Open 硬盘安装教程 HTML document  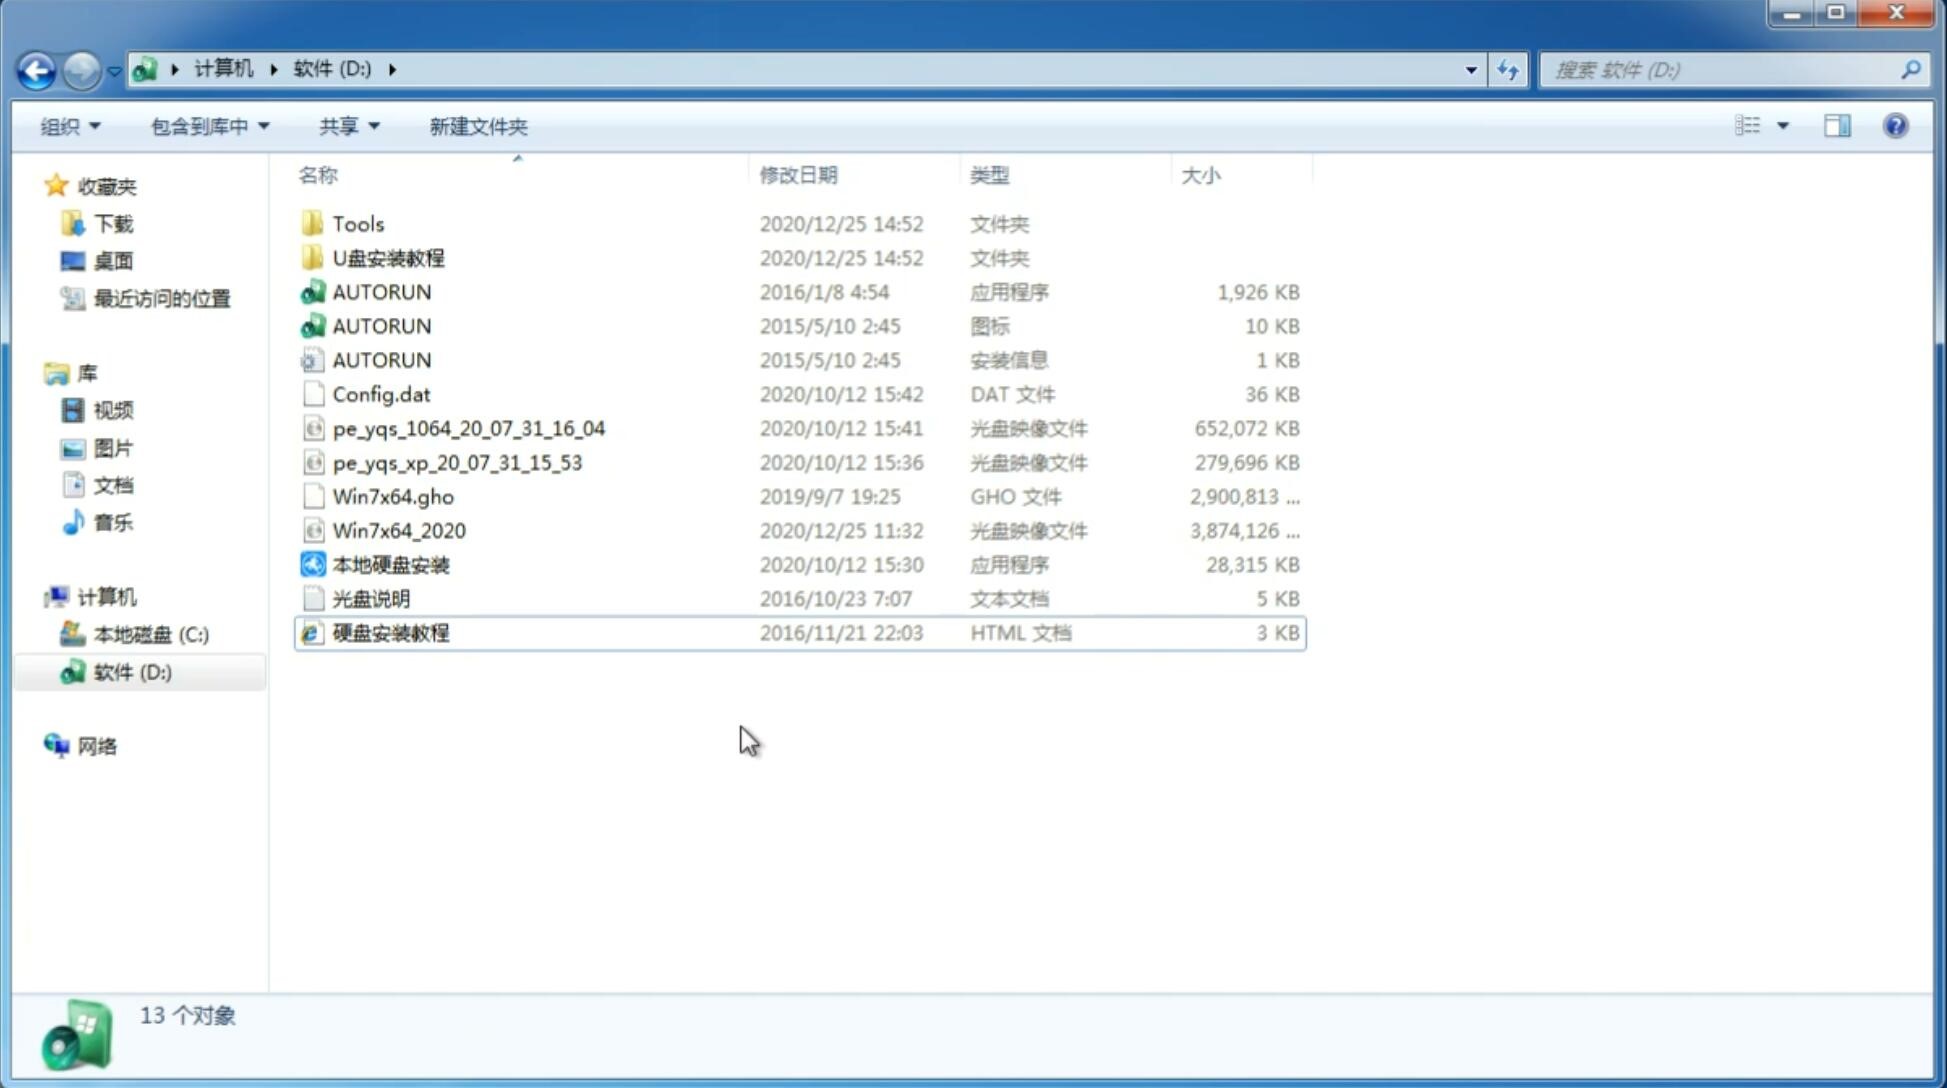pos(390,634)
